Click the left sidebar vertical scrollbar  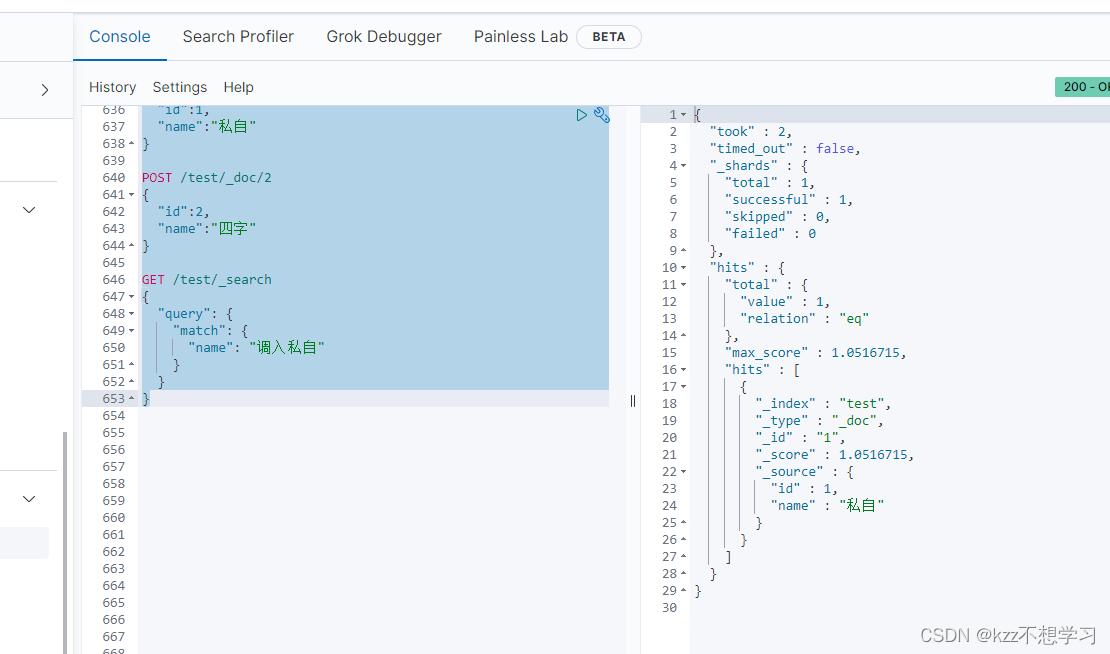click(x=65, y=542)
